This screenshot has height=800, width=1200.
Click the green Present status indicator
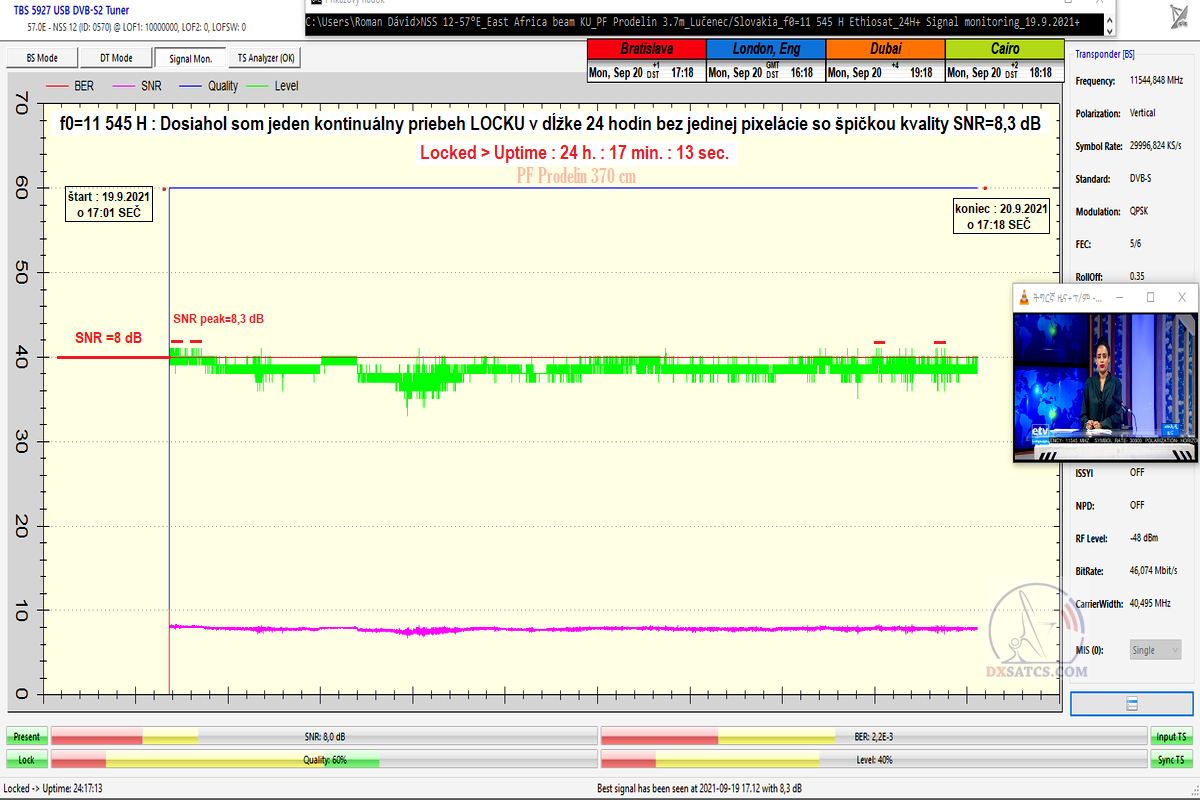click(27, 737)
